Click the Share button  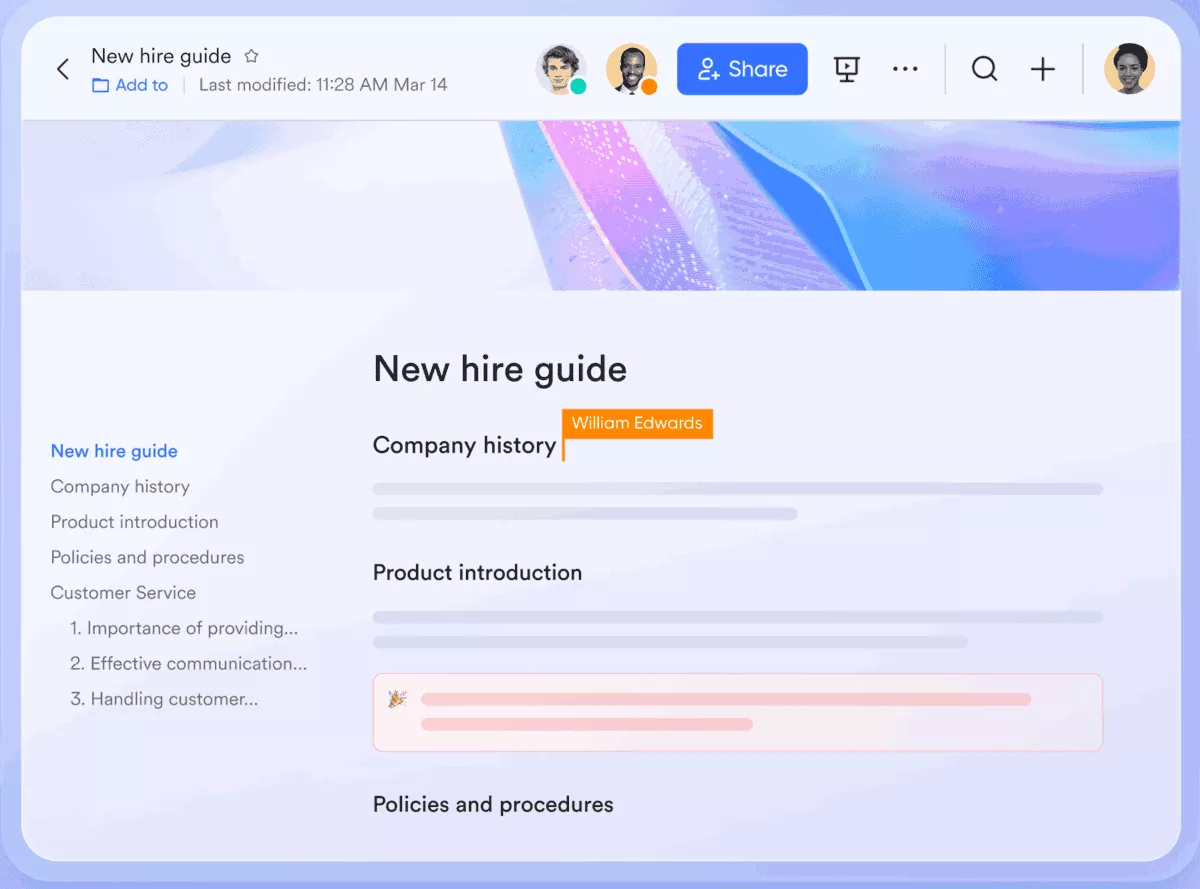742,68
